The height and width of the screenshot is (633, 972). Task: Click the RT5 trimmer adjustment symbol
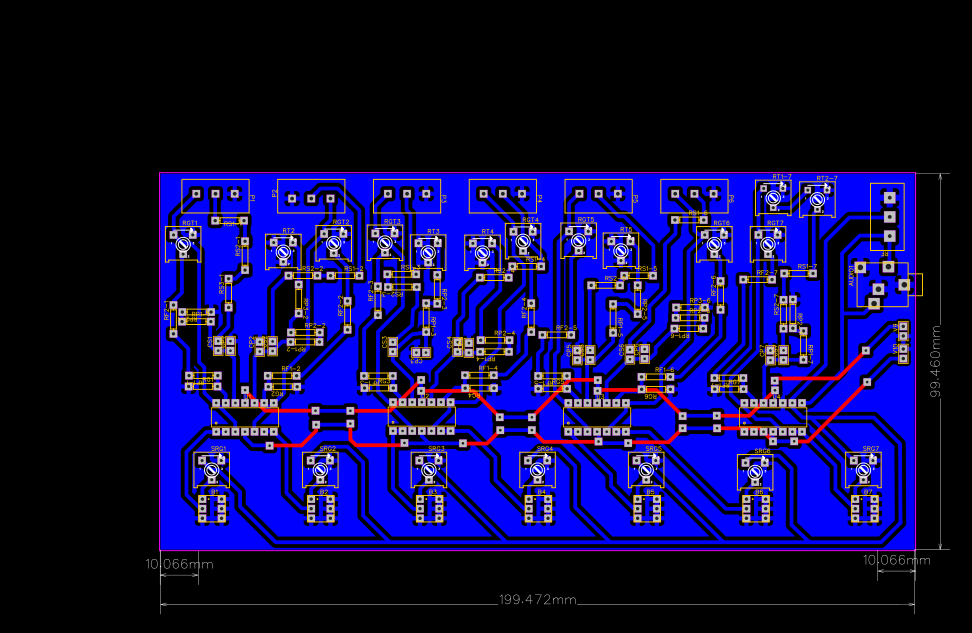tap(621, 251)
